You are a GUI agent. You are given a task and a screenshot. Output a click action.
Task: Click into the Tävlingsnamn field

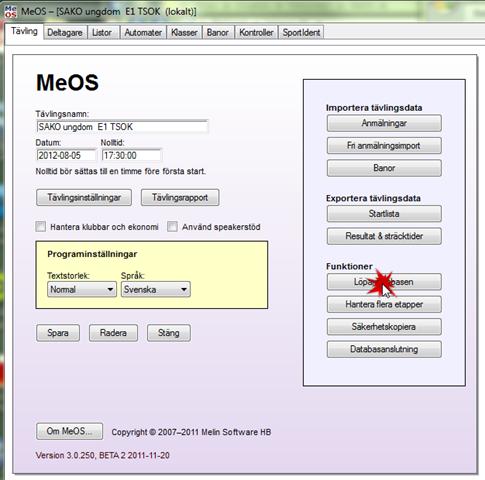(x=122, y=127)
